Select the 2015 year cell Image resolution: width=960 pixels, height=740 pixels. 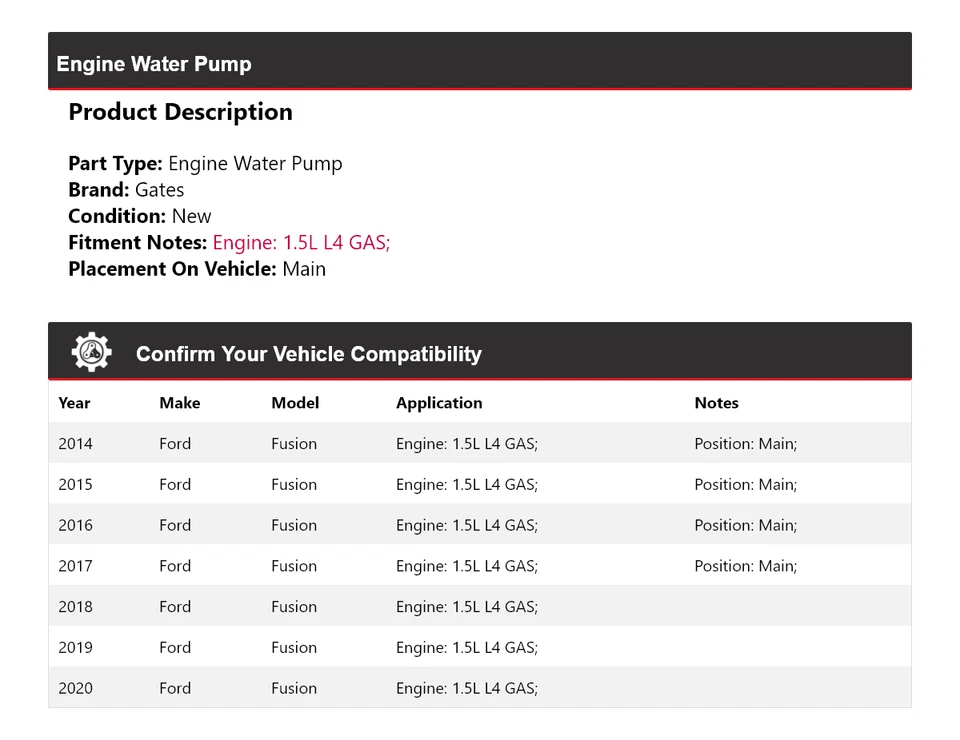(x=75, y=485)
